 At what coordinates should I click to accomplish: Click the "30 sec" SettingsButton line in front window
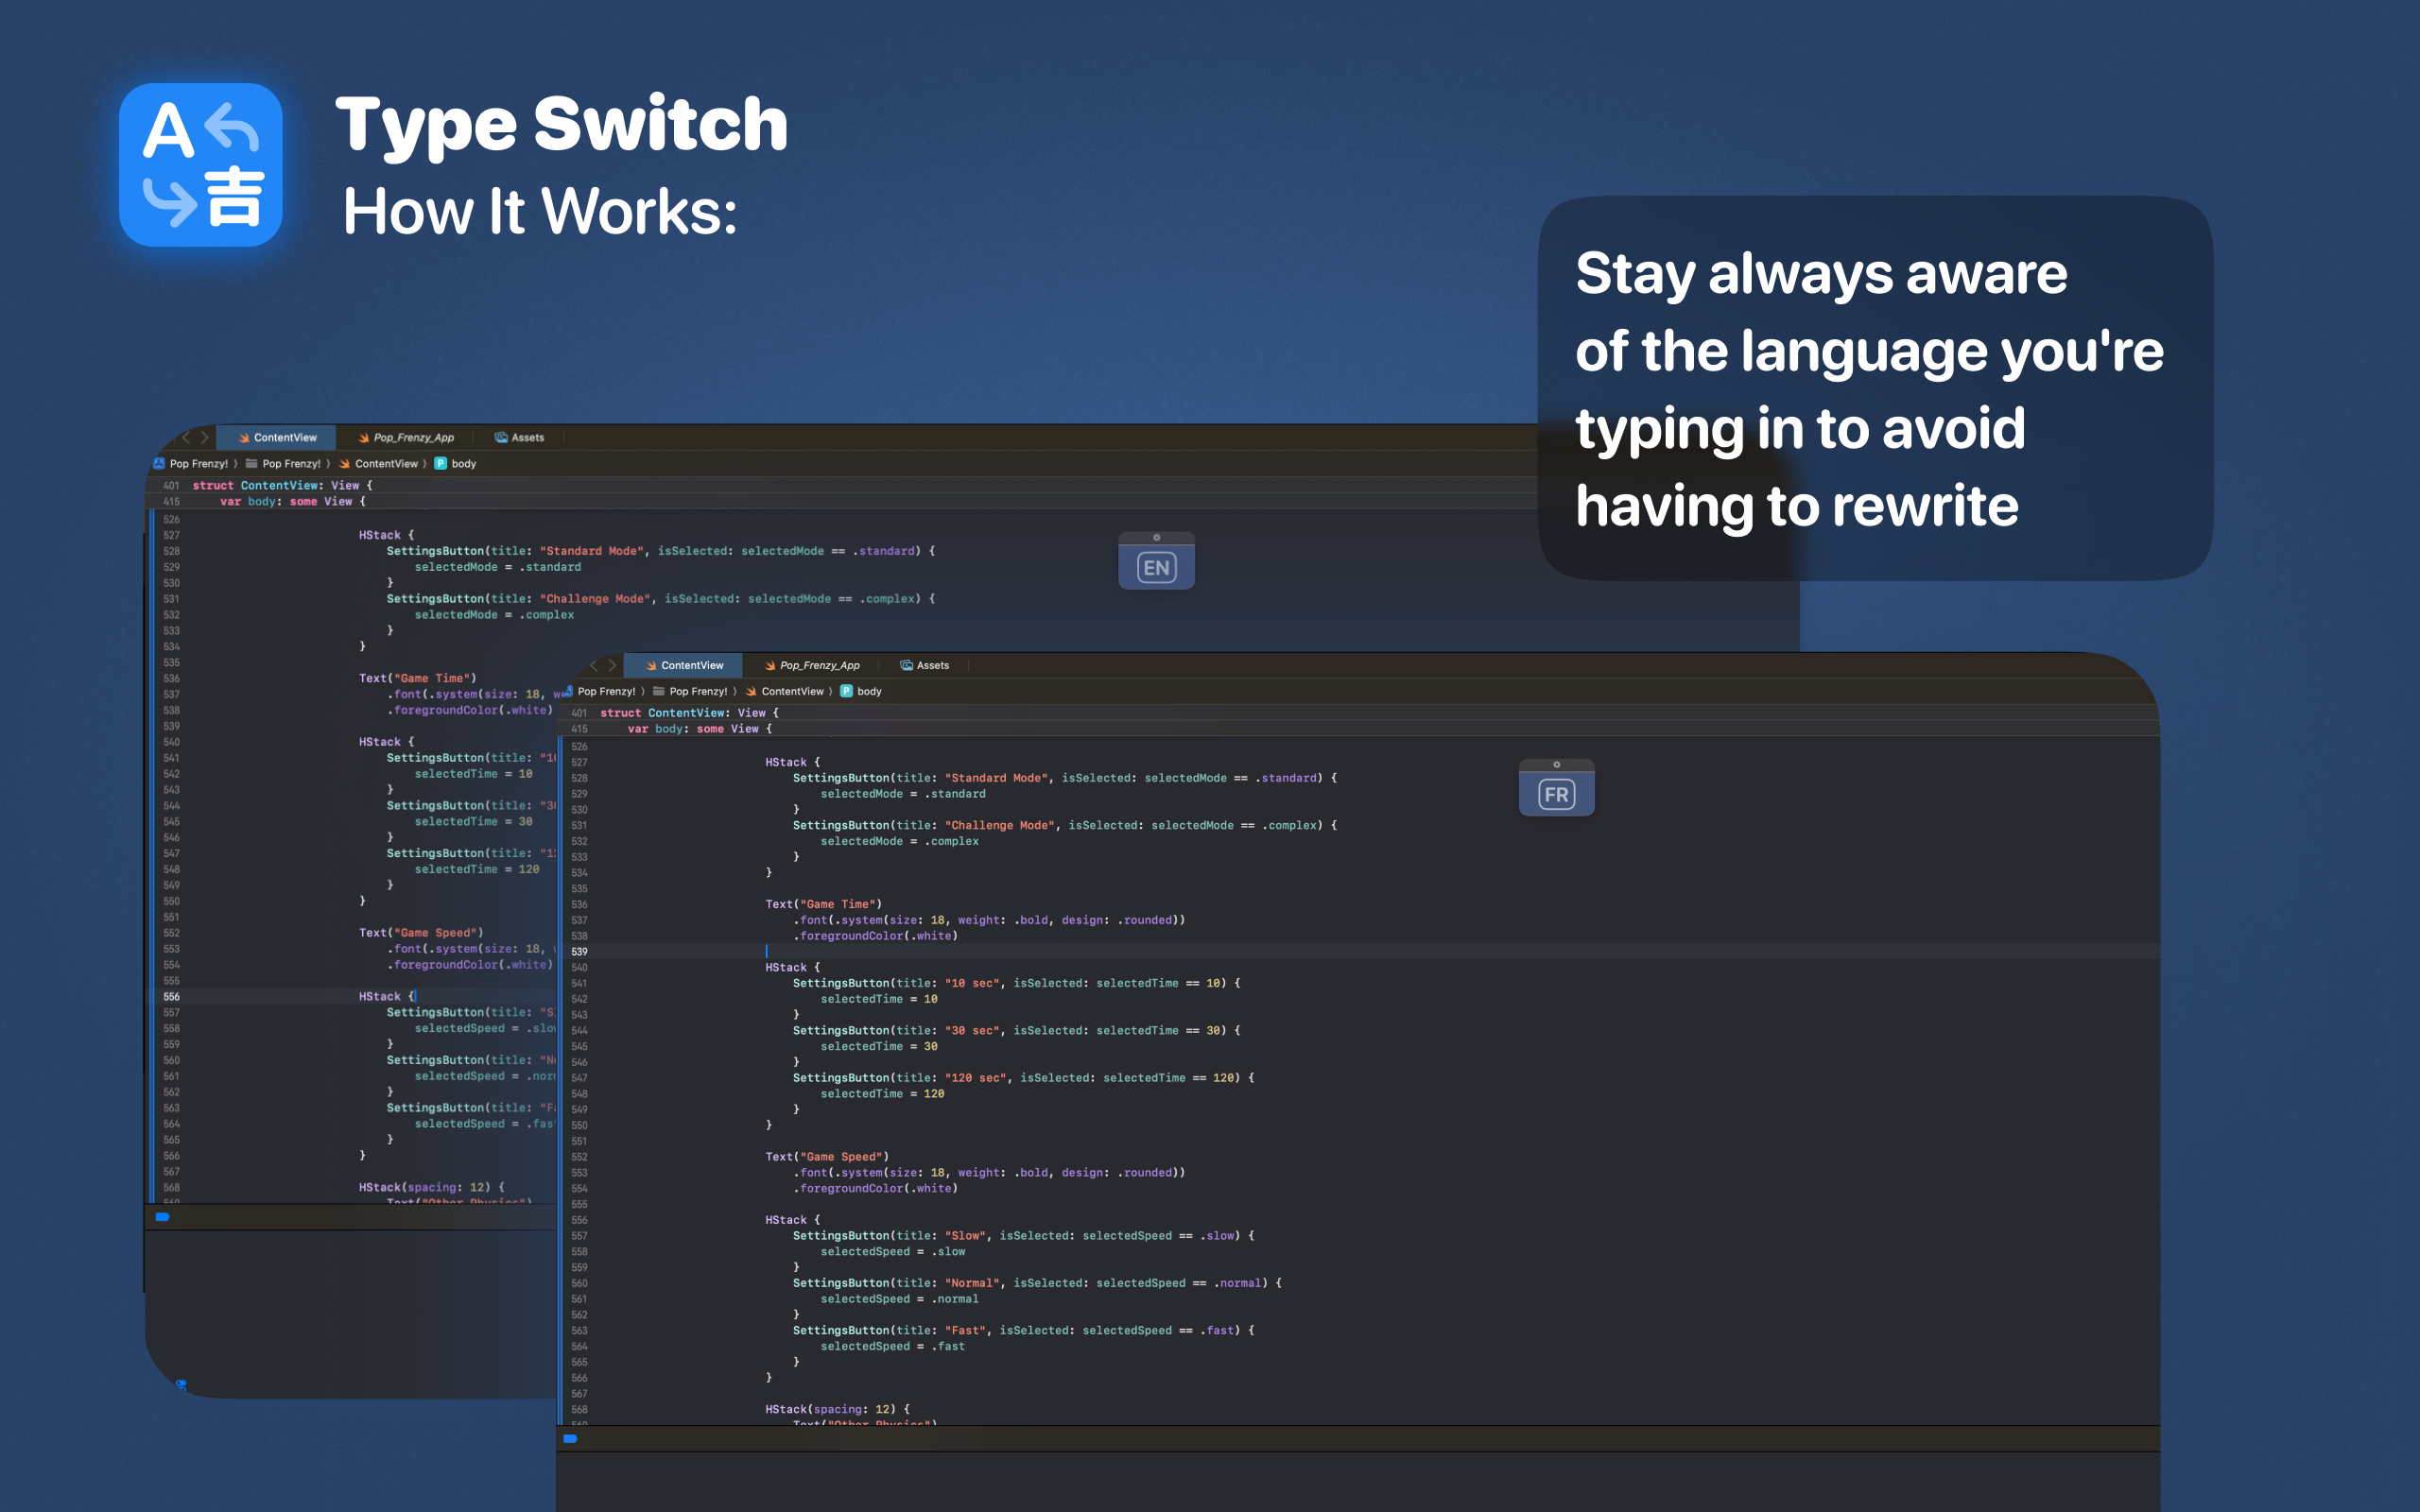tap(1016, 1030)
